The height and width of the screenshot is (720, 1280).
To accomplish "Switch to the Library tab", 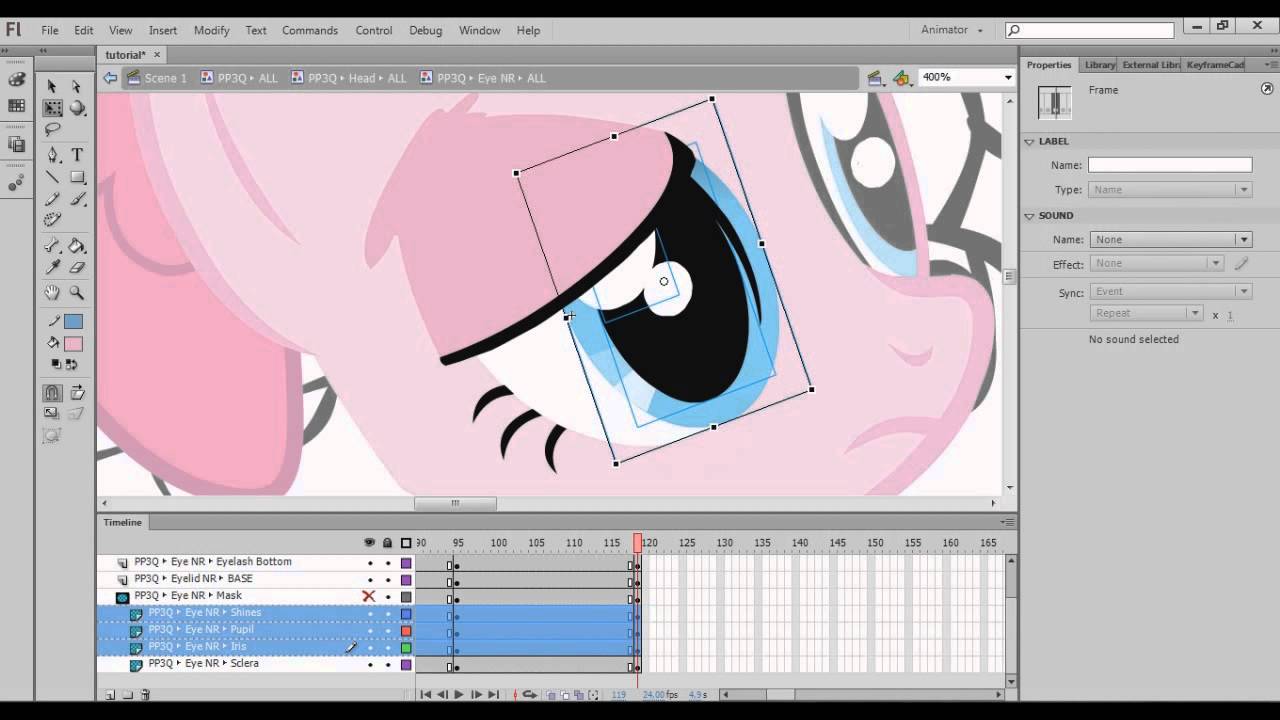I will tap(1099, 65).
